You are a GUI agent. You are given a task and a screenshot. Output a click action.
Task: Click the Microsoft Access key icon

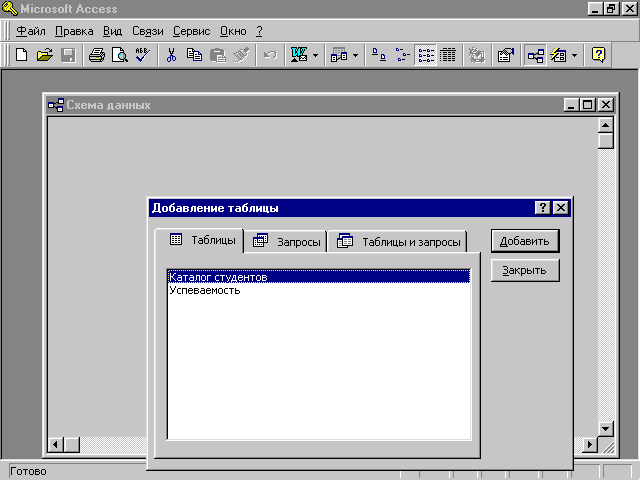[x=9, y=8]
